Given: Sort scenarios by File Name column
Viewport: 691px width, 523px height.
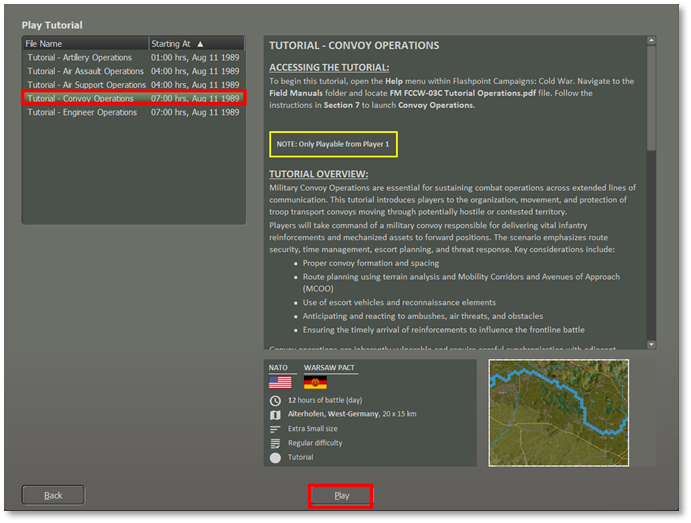Looking at the screenshot, I should [x=85, y=44].
